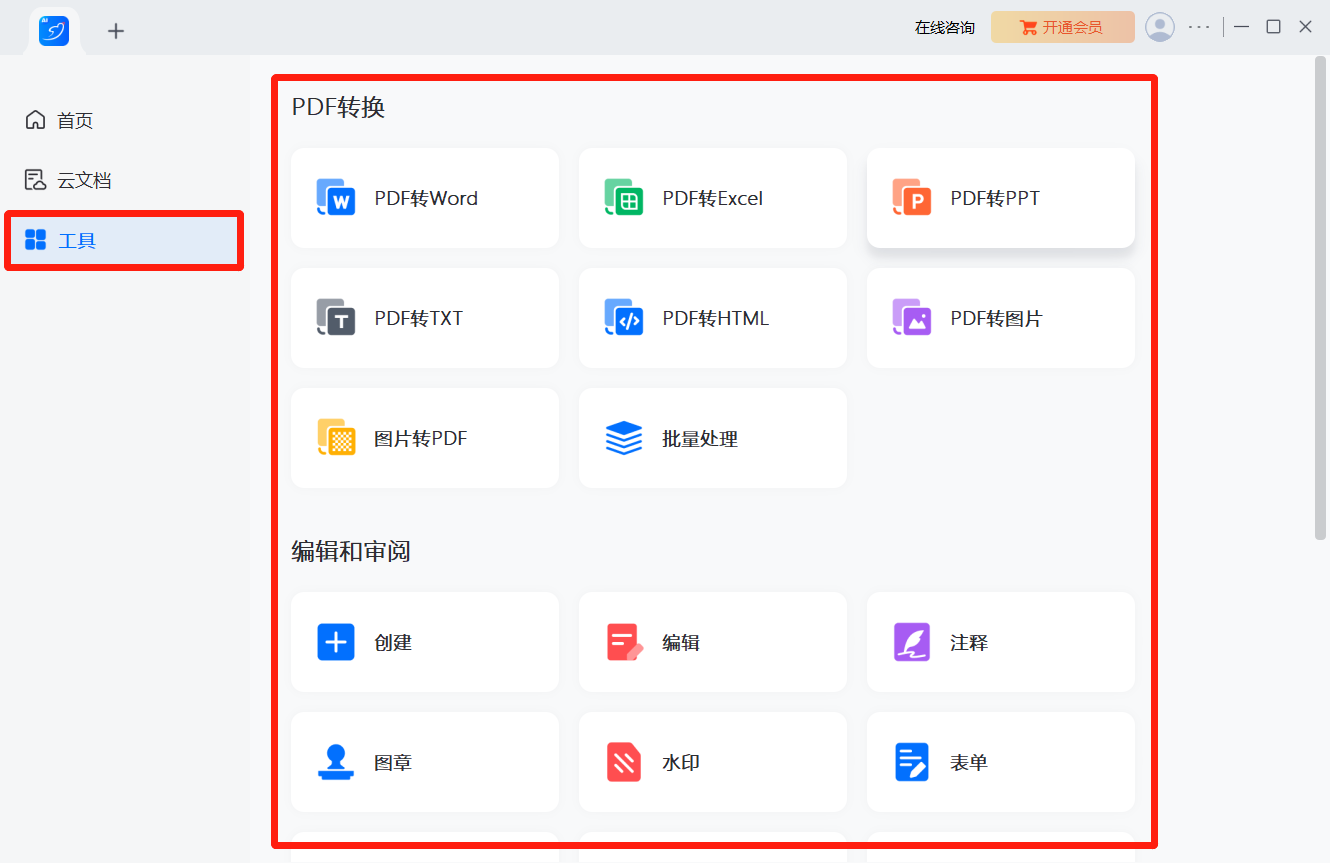Open the 图章 tool card
The width and height of the screenshot is (1330, 863).
pyautogui.click(x=425, y=762)
